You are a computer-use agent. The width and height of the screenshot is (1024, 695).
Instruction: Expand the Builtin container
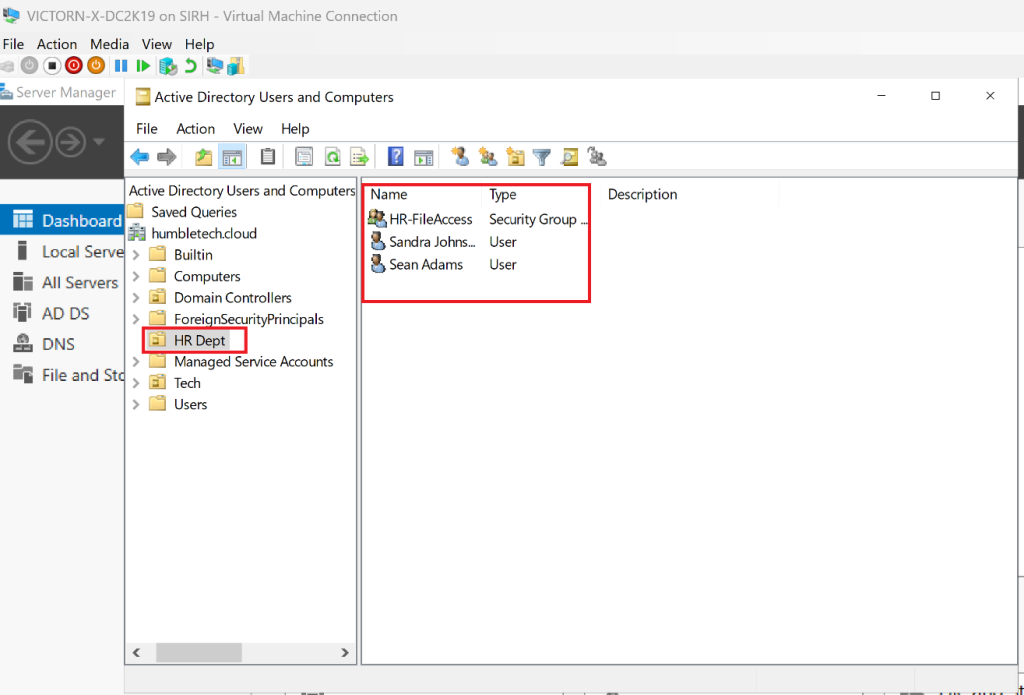[136, 255]
